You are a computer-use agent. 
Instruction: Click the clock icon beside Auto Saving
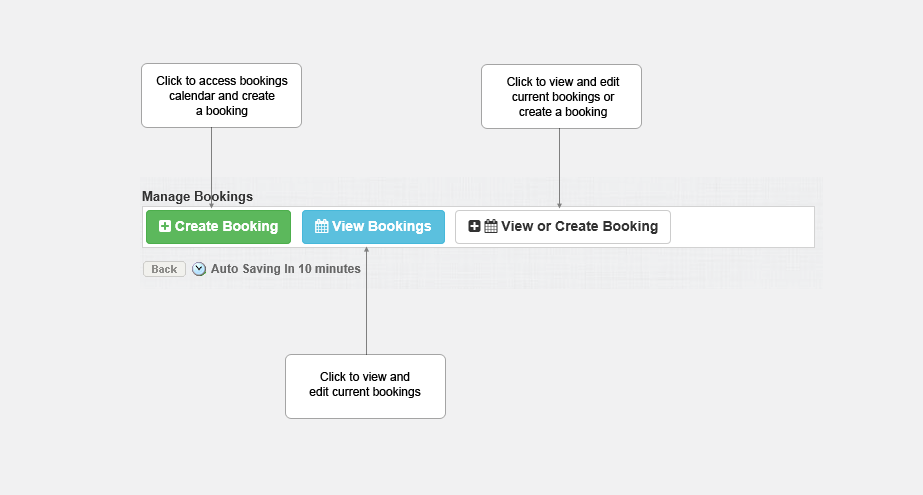(x=199, y=269)
